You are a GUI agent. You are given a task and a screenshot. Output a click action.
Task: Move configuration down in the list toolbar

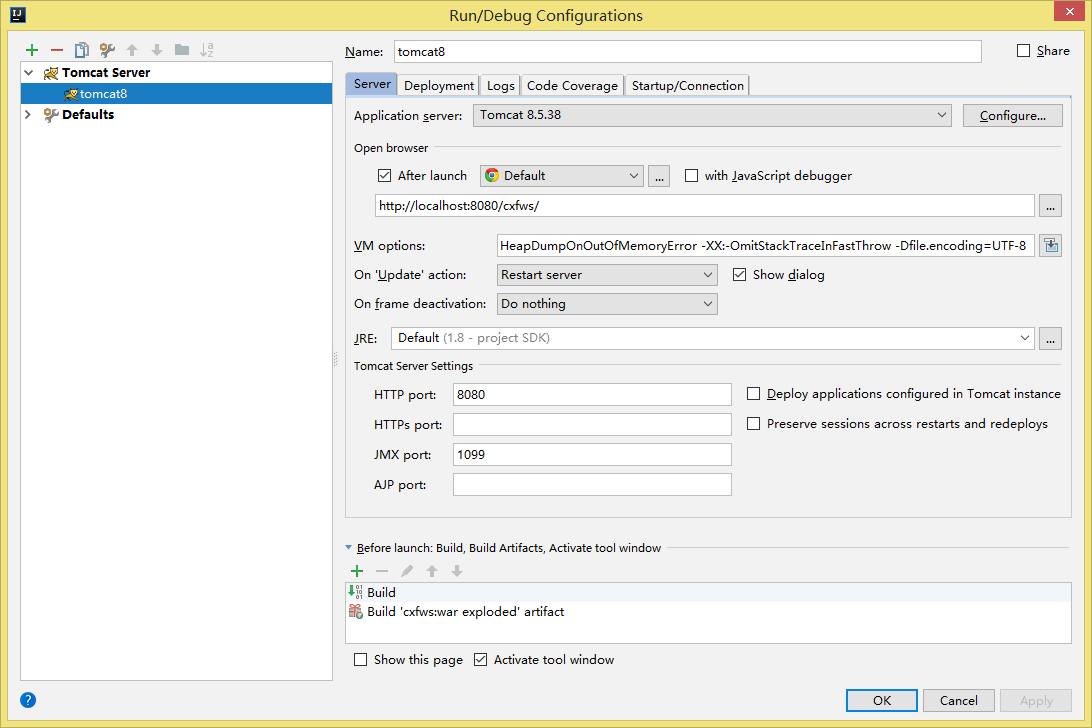[x=157, y=50]
